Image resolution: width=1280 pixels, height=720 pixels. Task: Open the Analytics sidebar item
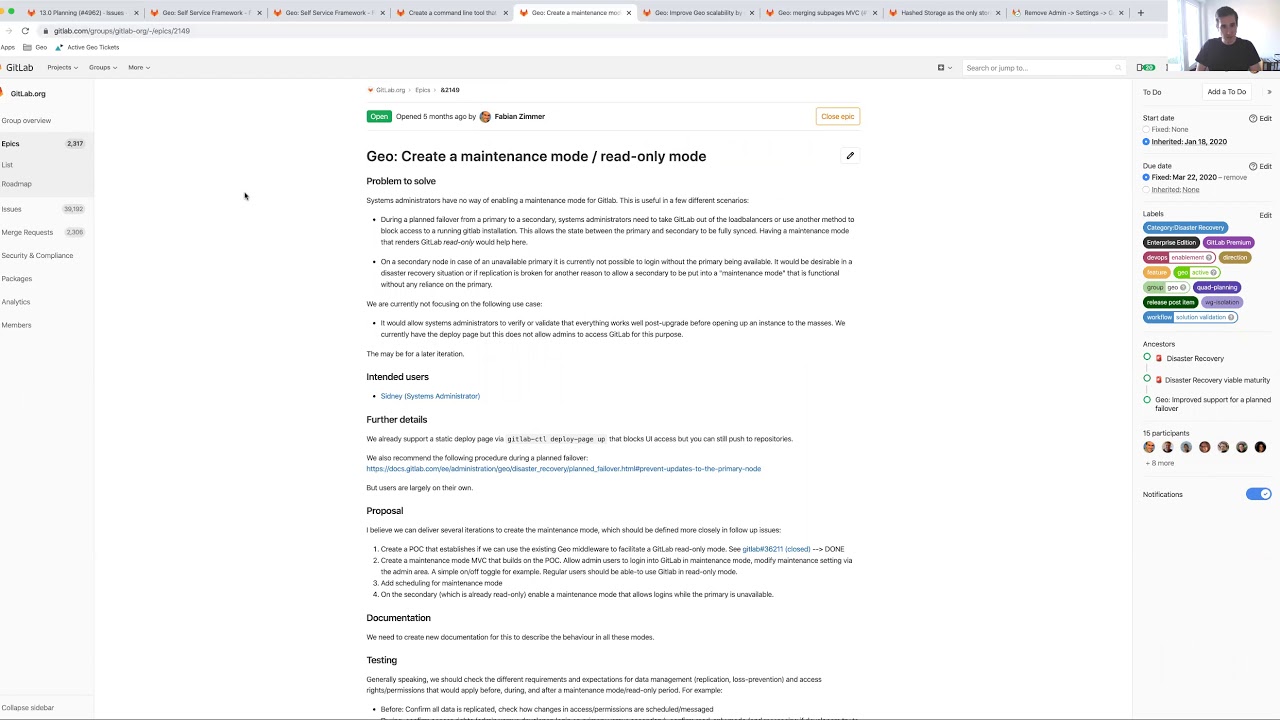click(16, 302)
